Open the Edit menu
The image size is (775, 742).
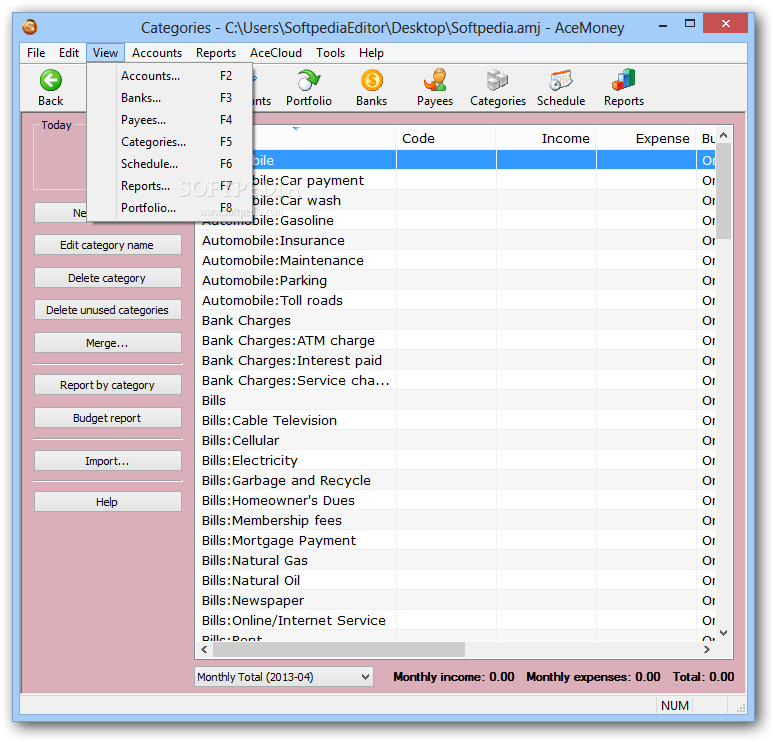(69, 53)
